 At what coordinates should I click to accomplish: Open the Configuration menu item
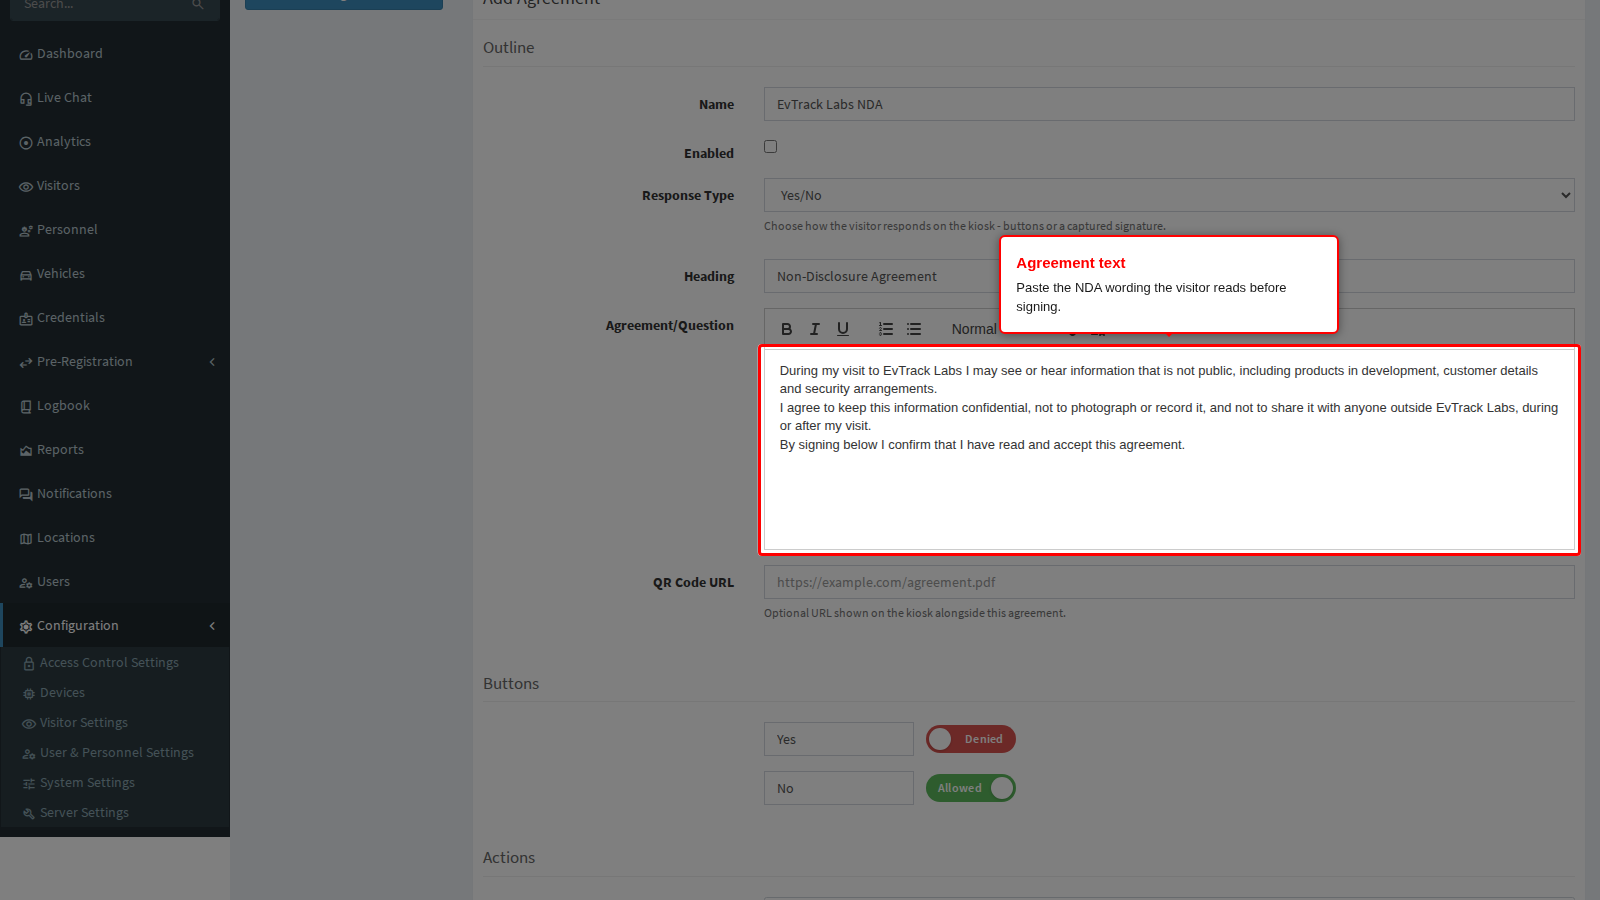(x=115, y=626)
